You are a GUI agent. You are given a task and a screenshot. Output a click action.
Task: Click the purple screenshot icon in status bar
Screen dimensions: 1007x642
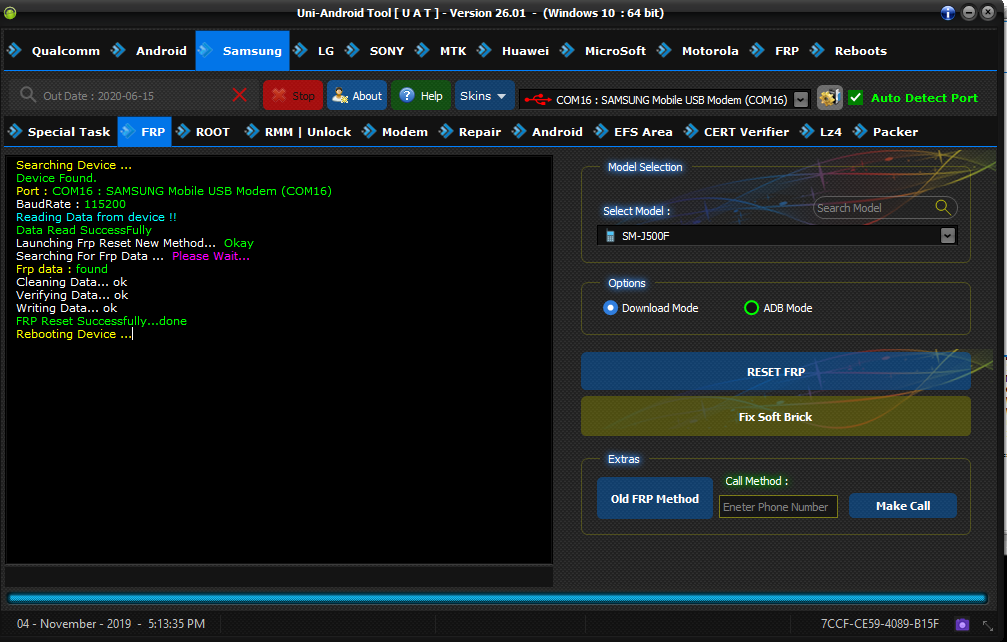click(x=962, y=624)
